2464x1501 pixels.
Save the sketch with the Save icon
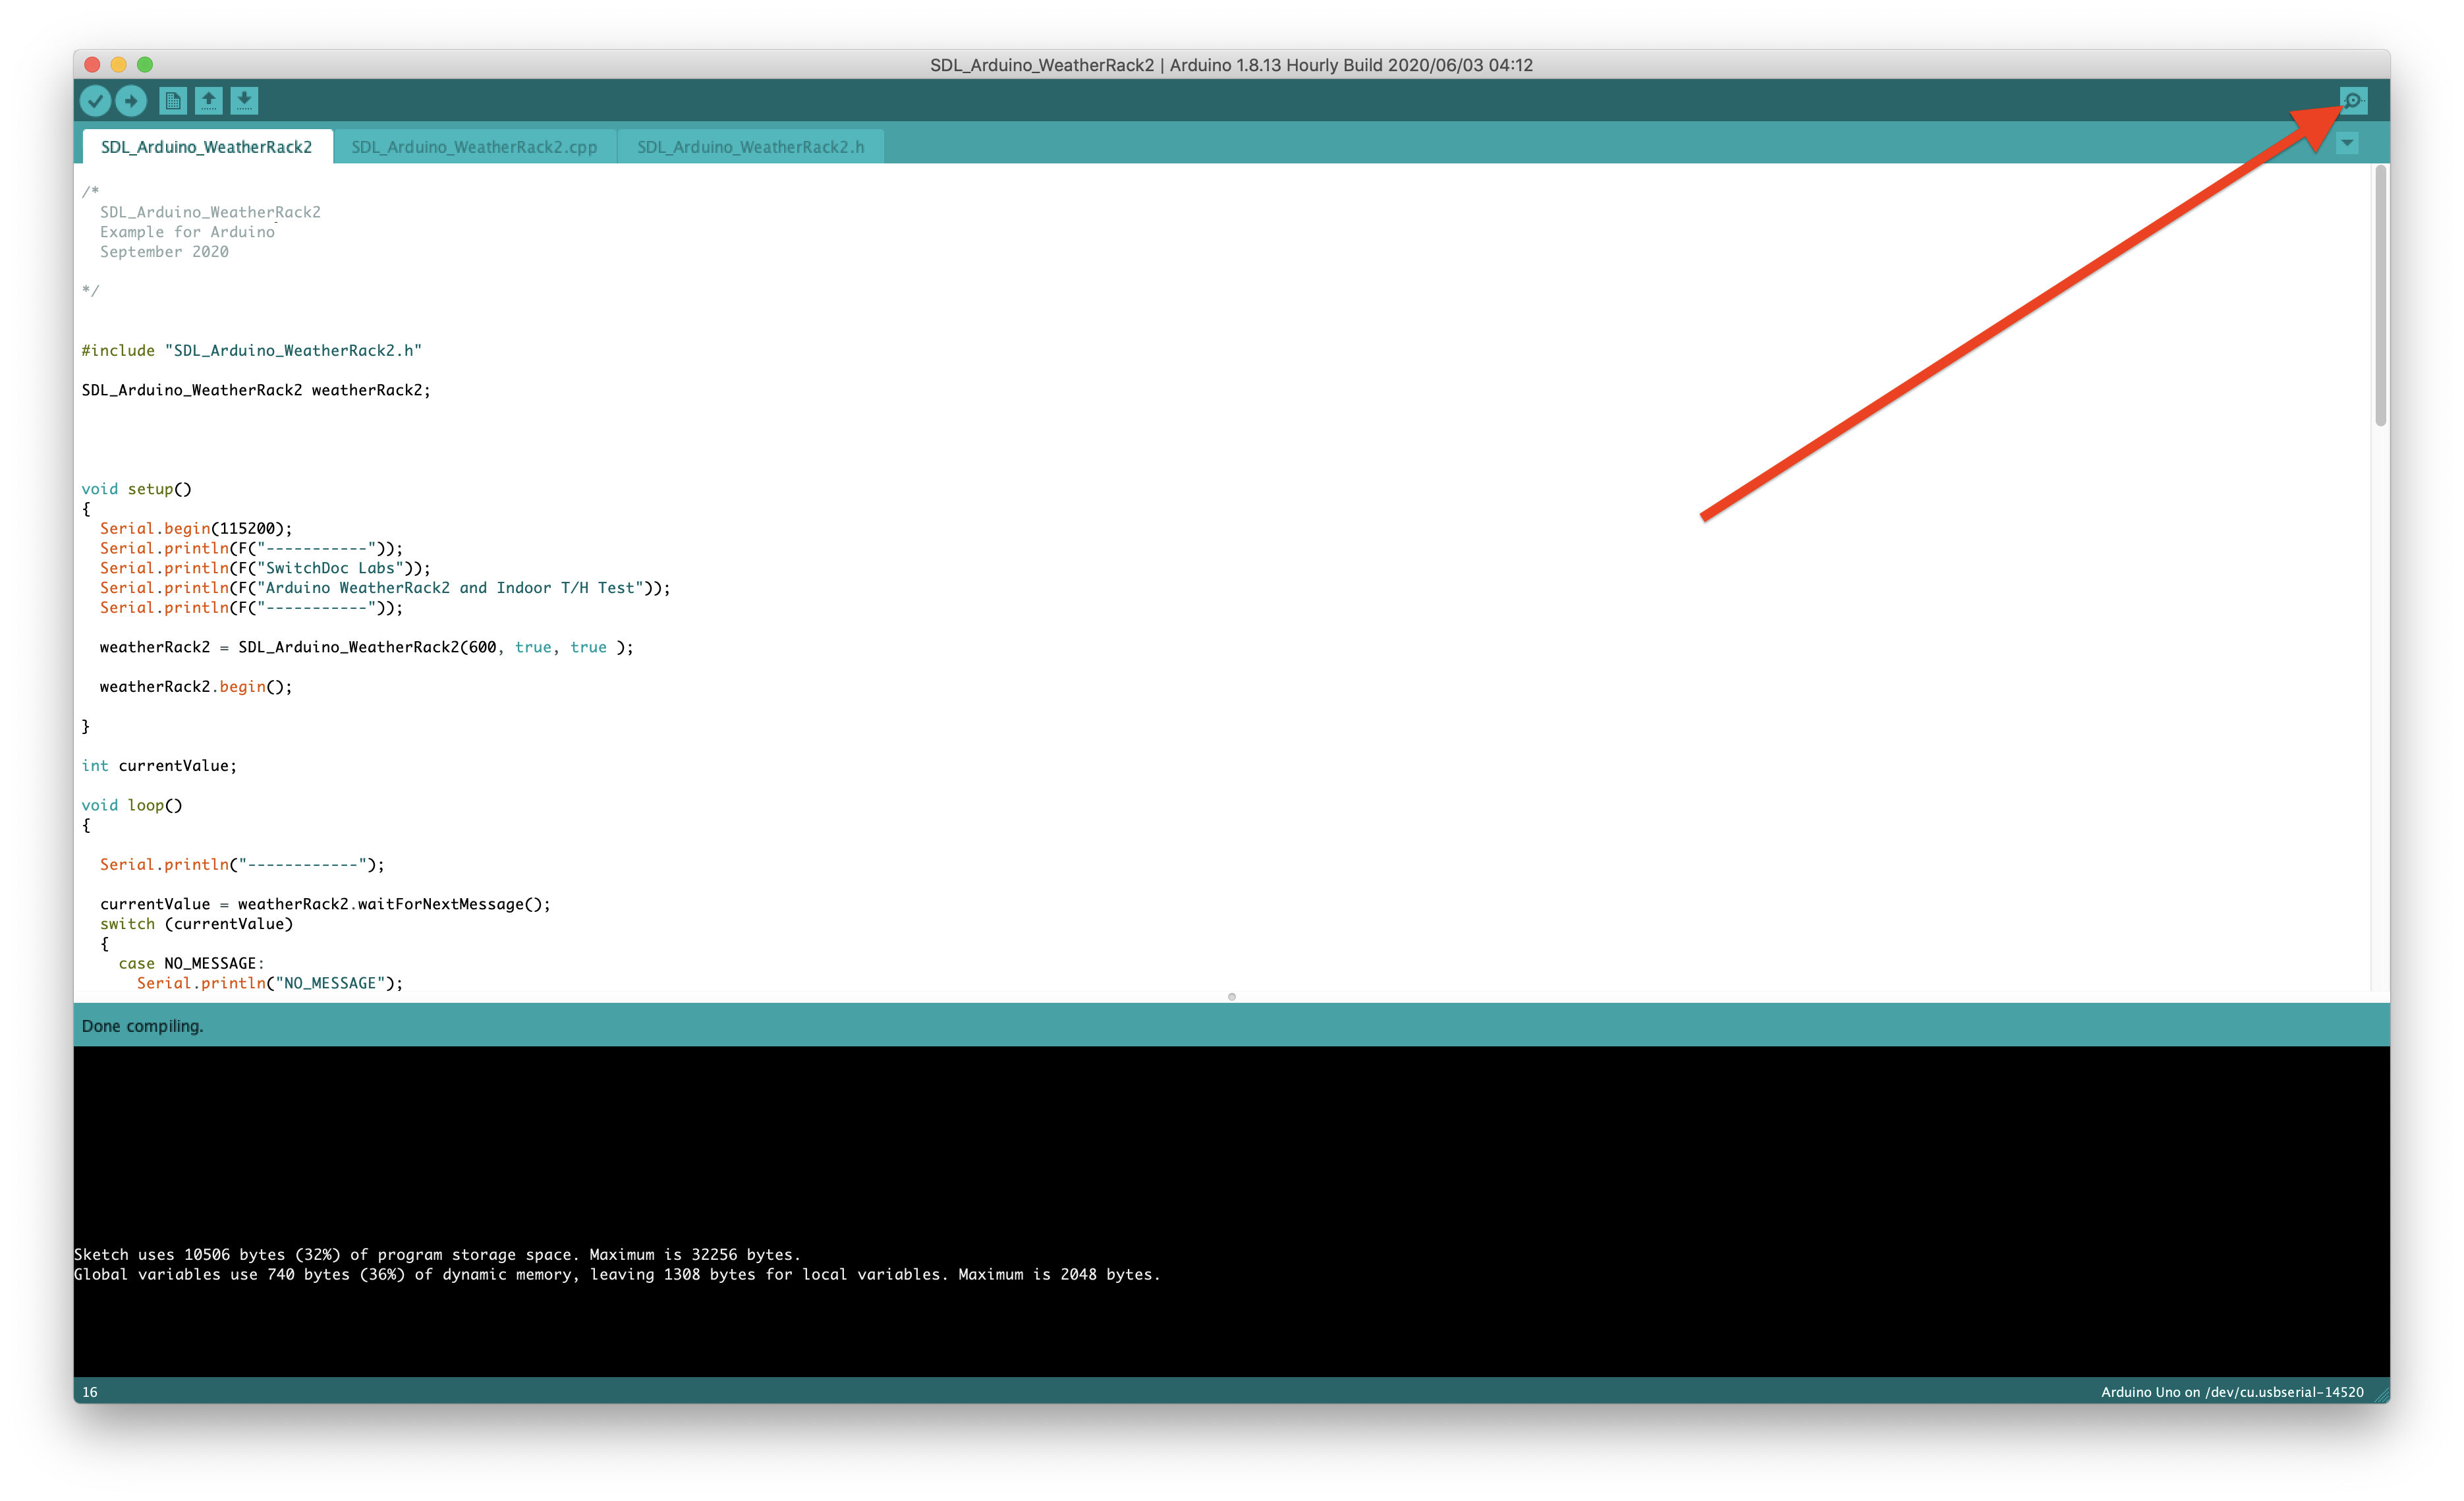click(x=244, y=100)
